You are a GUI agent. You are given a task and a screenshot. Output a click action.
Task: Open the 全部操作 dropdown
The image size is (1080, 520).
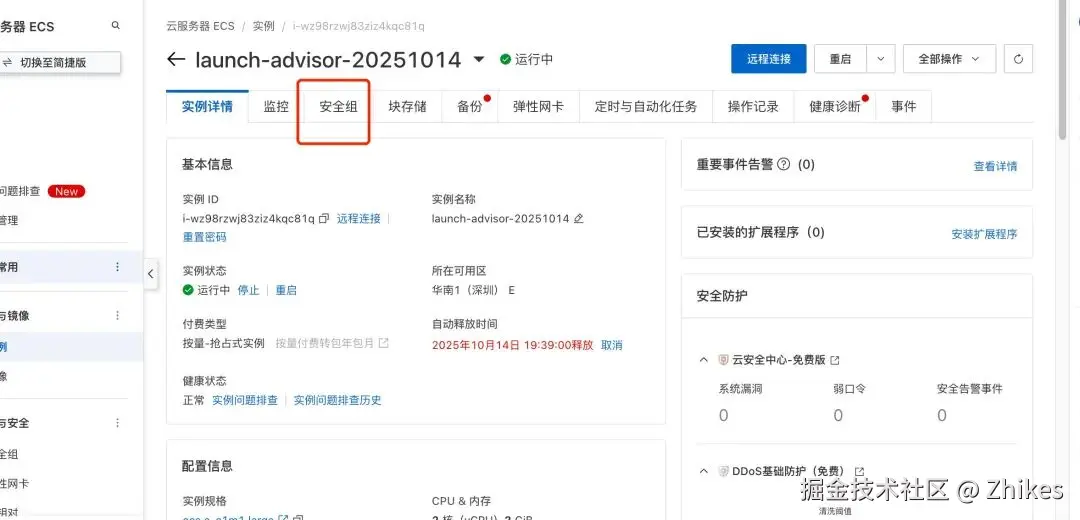pos(949,59)
